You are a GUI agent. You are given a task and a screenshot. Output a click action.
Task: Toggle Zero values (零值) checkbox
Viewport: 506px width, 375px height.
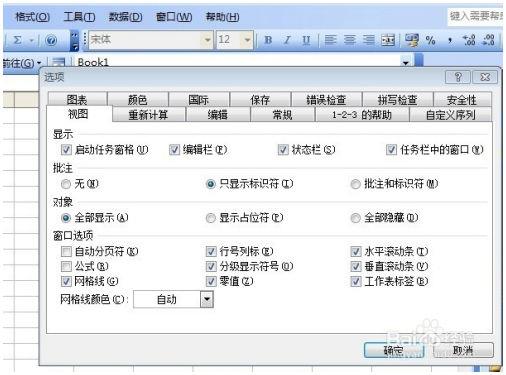211,281
